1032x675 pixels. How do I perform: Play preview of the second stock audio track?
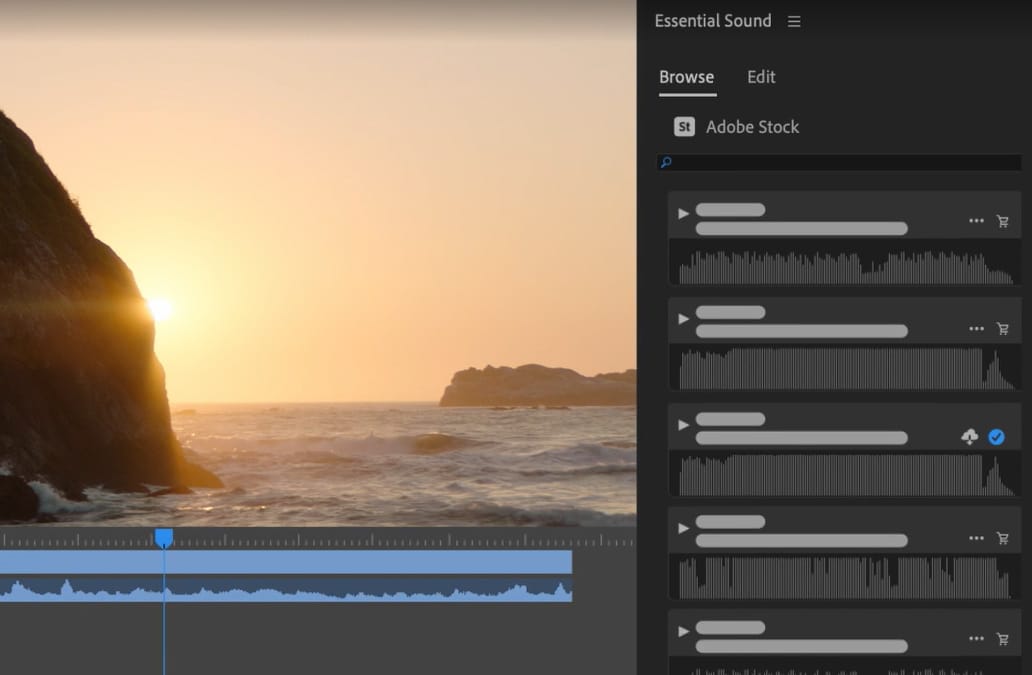[x=684, y=319]
